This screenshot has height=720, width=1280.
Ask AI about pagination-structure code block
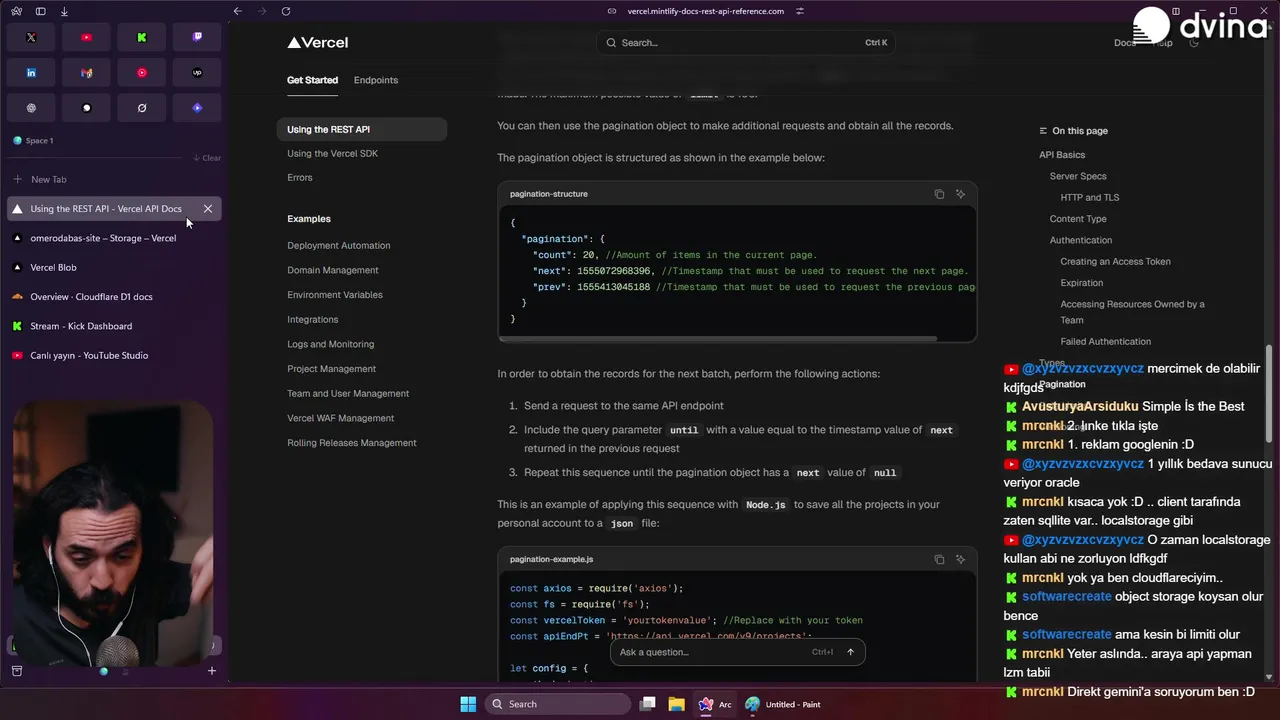tap(960, 194)
